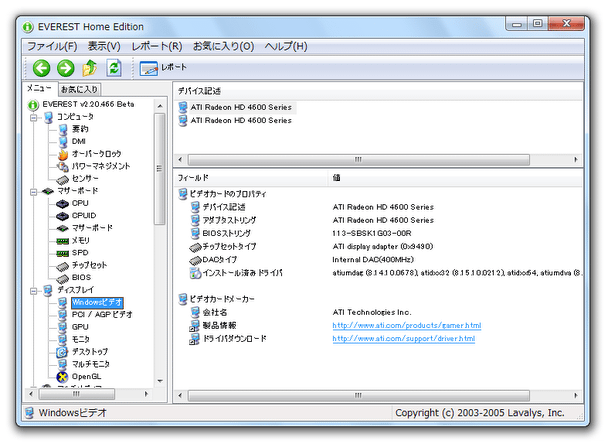Open the ファイル(F) menu
The width and height of the screenshot is (608, 444).
click(52, 47)
